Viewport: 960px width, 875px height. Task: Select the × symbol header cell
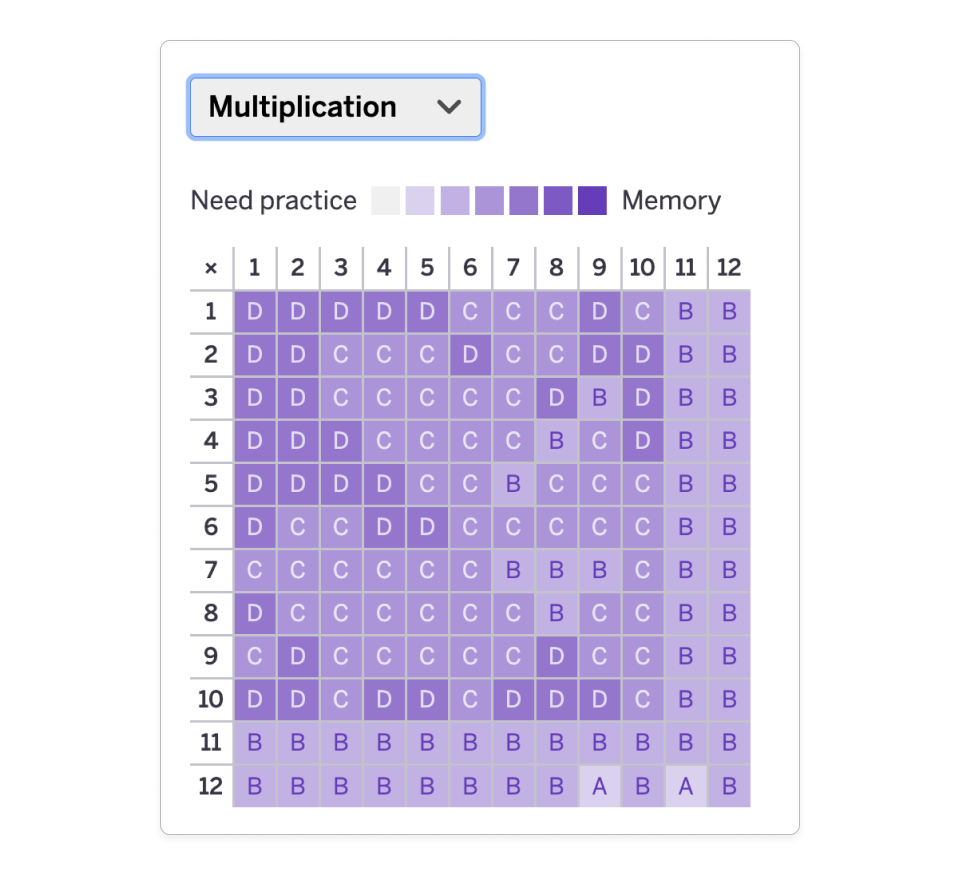pyautogui.click(x=210, y=268)
